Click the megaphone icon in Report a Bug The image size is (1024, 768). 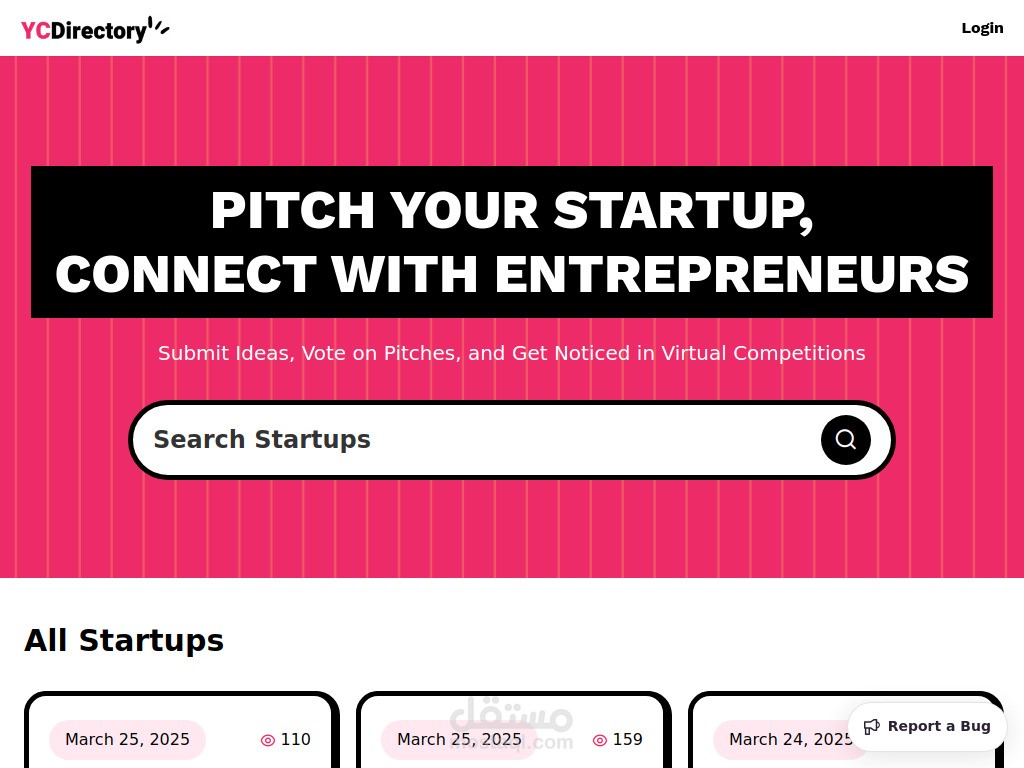pos(872,727)
